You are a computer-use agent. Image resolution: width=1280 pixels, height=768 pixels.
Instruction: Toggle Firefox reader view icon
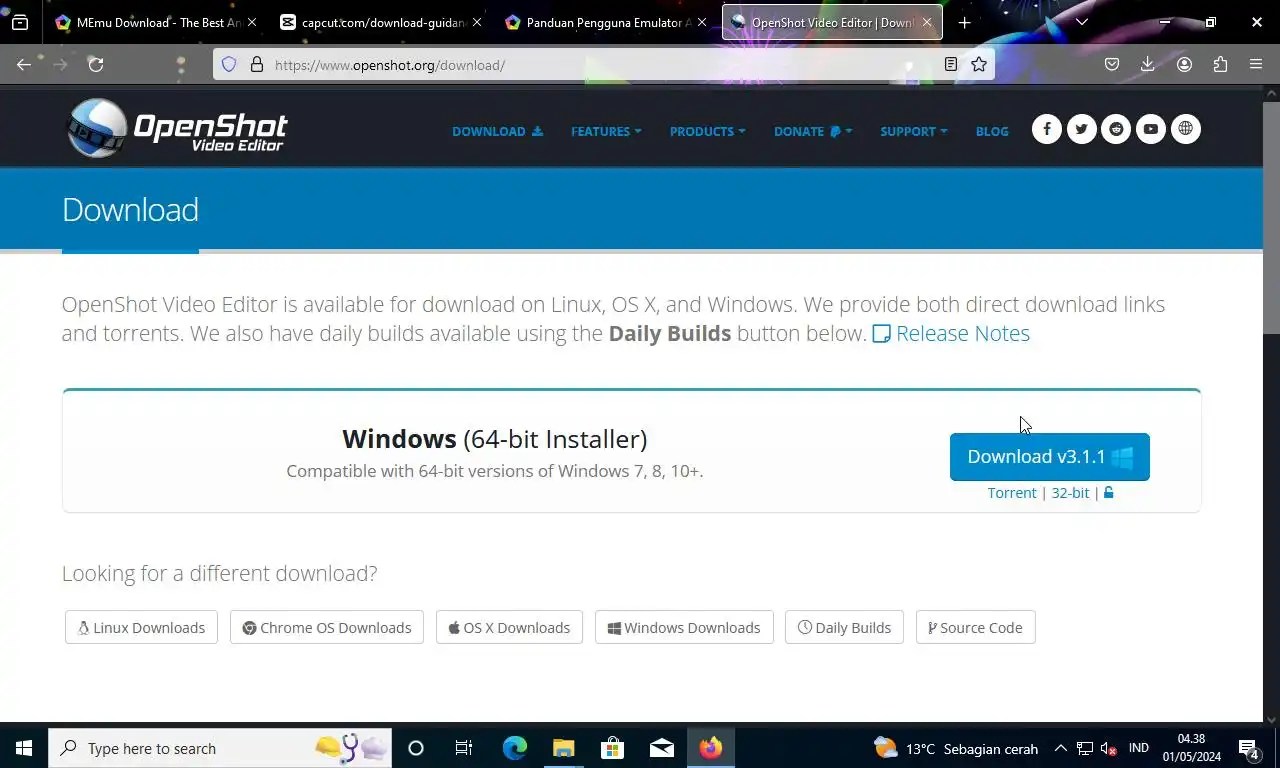[x=951, y=64]
